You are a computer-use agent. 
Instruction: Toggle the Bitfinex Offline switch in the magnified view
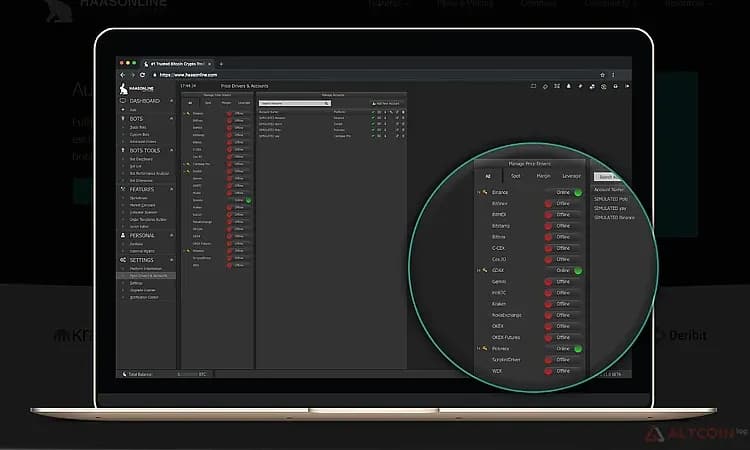[564, 204]
